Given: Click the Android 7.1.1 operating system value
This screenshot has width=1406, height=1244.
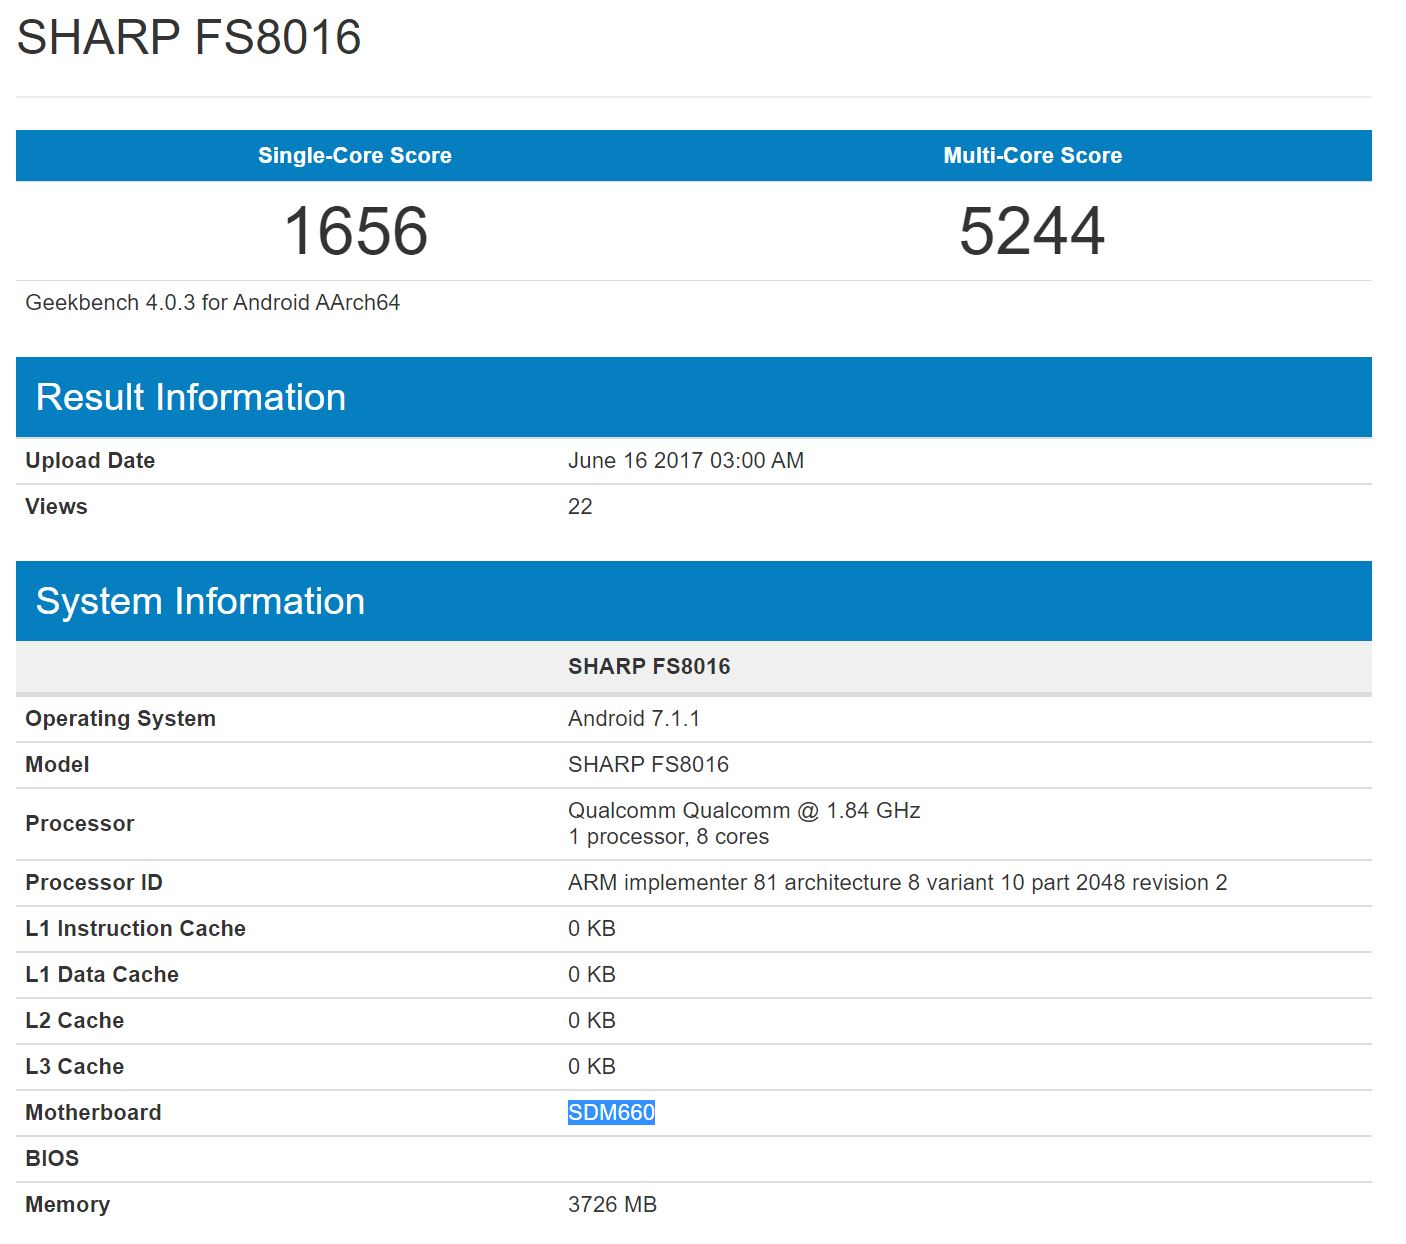Looking at the screenshot, I should (633, 719).
